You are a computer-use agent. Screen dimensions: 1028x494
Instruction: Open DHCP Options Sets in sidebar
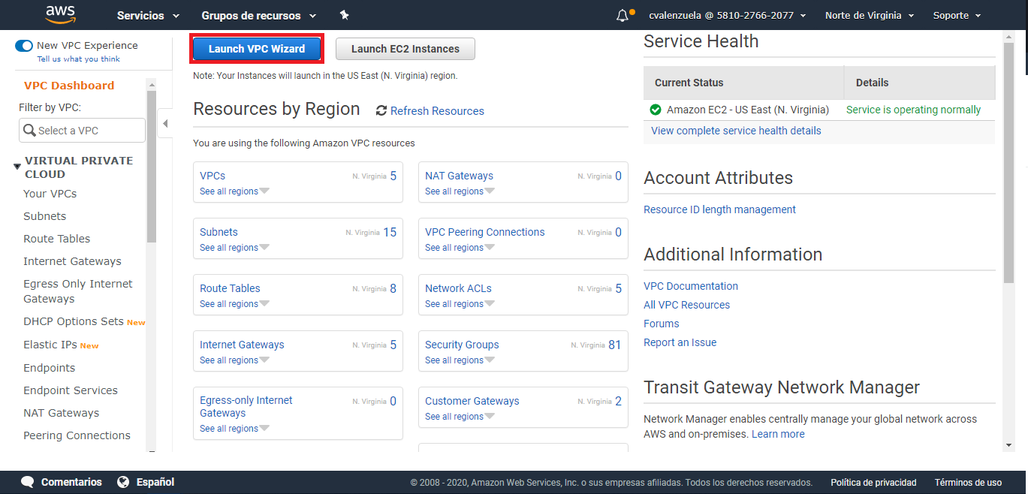[x=73, y=321]
